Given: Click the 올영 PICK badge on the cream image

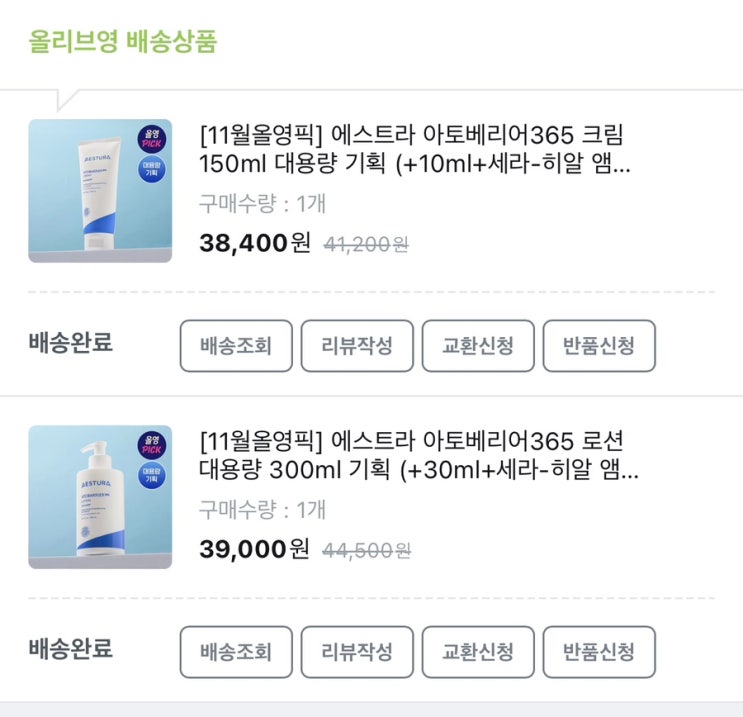Looking at the screenshot, I should [153, 138].
